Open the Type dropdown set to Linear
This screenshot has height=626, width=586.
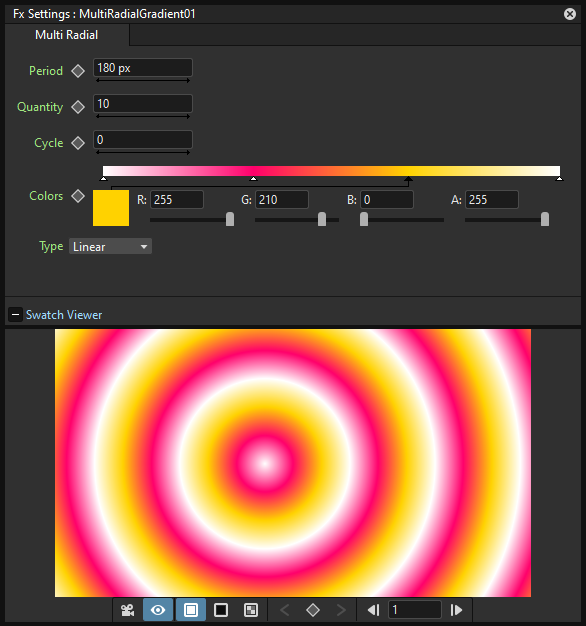[x=110, y=246]
